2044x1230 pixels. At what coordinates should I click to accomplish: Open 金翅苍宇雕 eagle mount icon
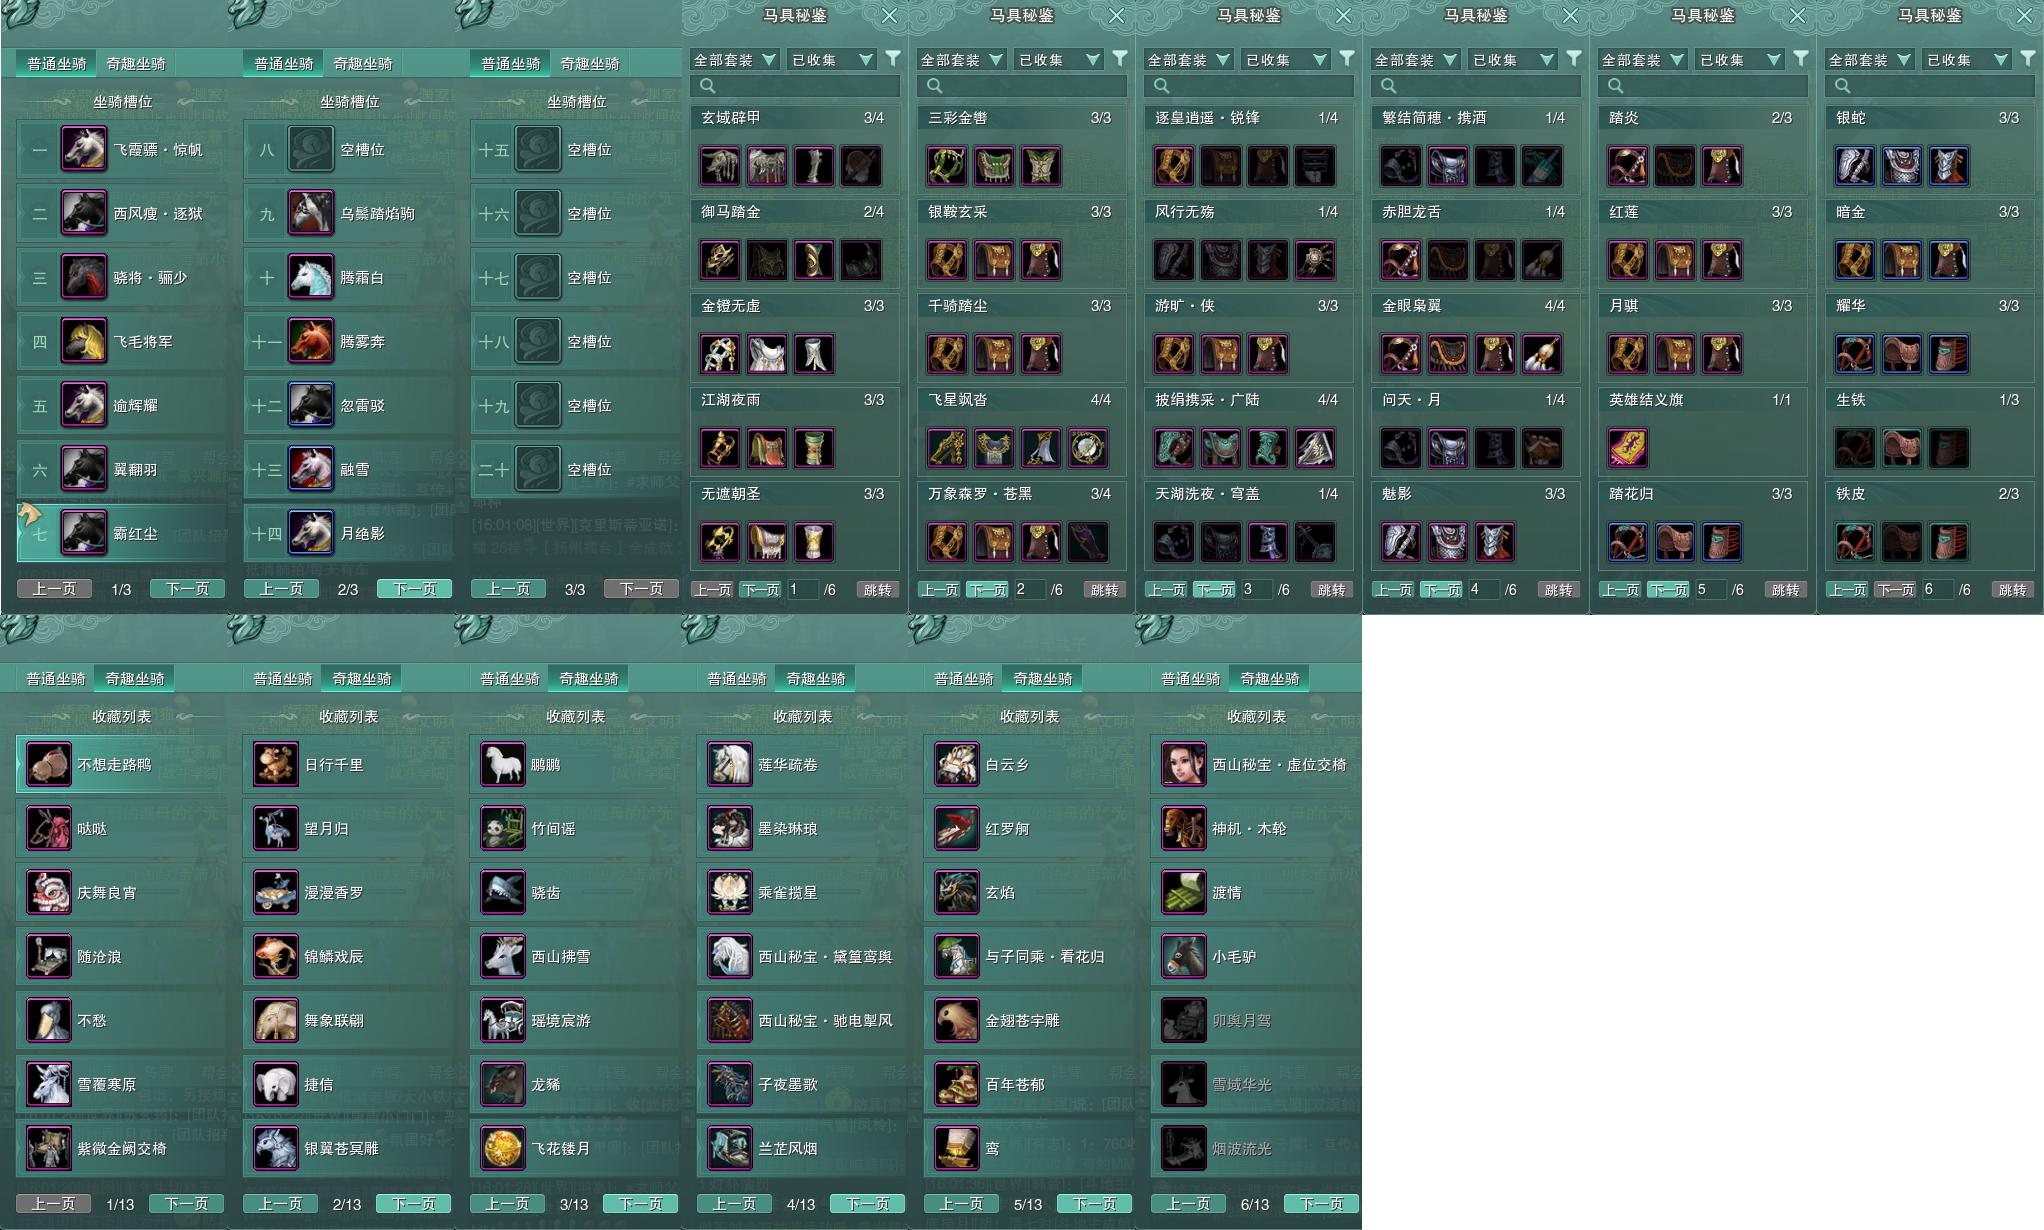tap(957, 1020)
